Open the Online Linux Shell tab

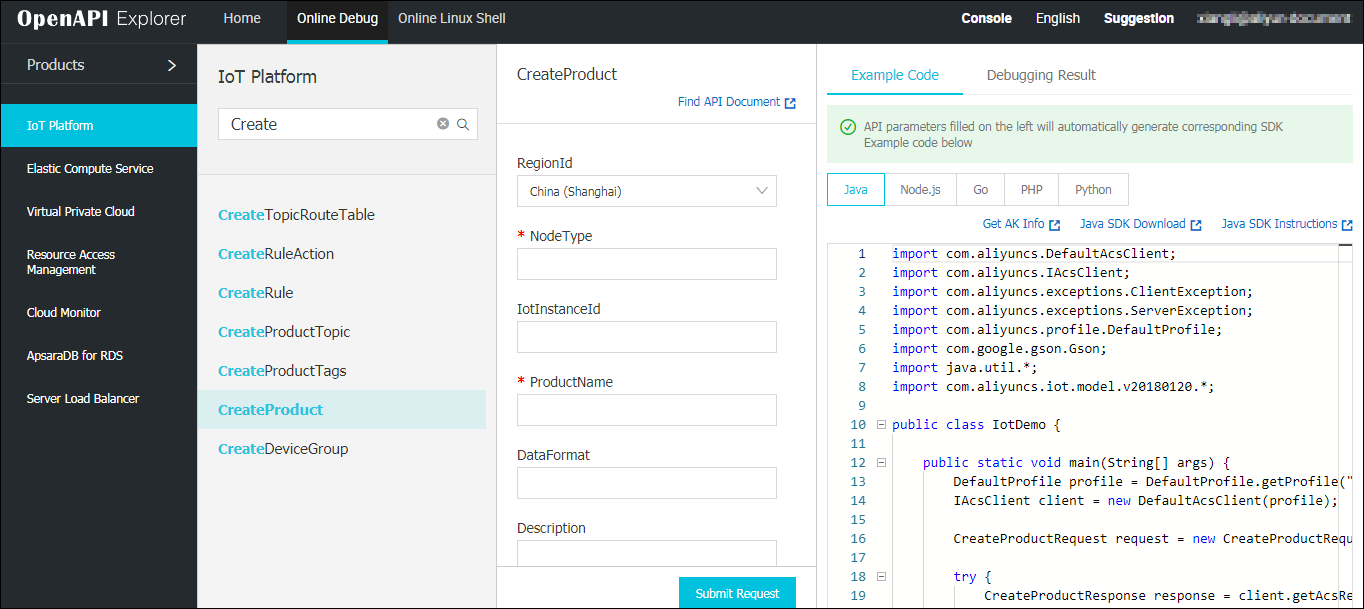451,18
